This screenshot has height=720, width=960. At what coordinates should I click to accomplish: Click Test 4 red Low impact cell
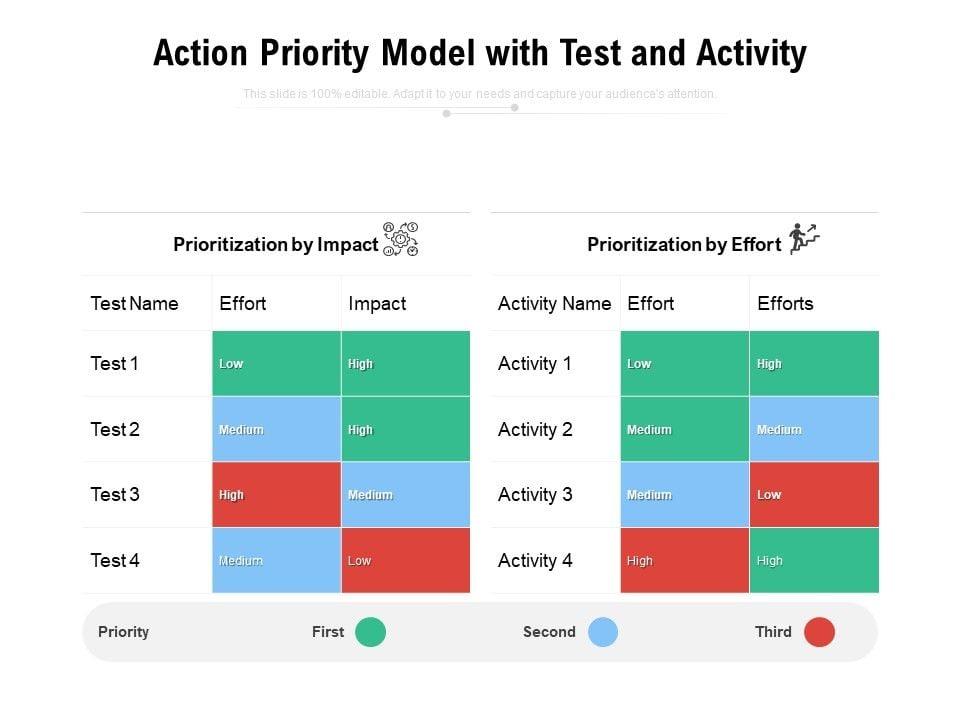click(405, 560)
